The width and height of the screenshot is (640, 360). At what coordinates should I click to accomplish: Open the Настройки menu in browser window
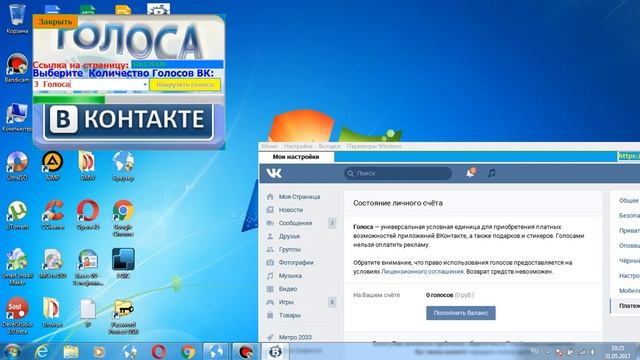click(x=298, y=146)
